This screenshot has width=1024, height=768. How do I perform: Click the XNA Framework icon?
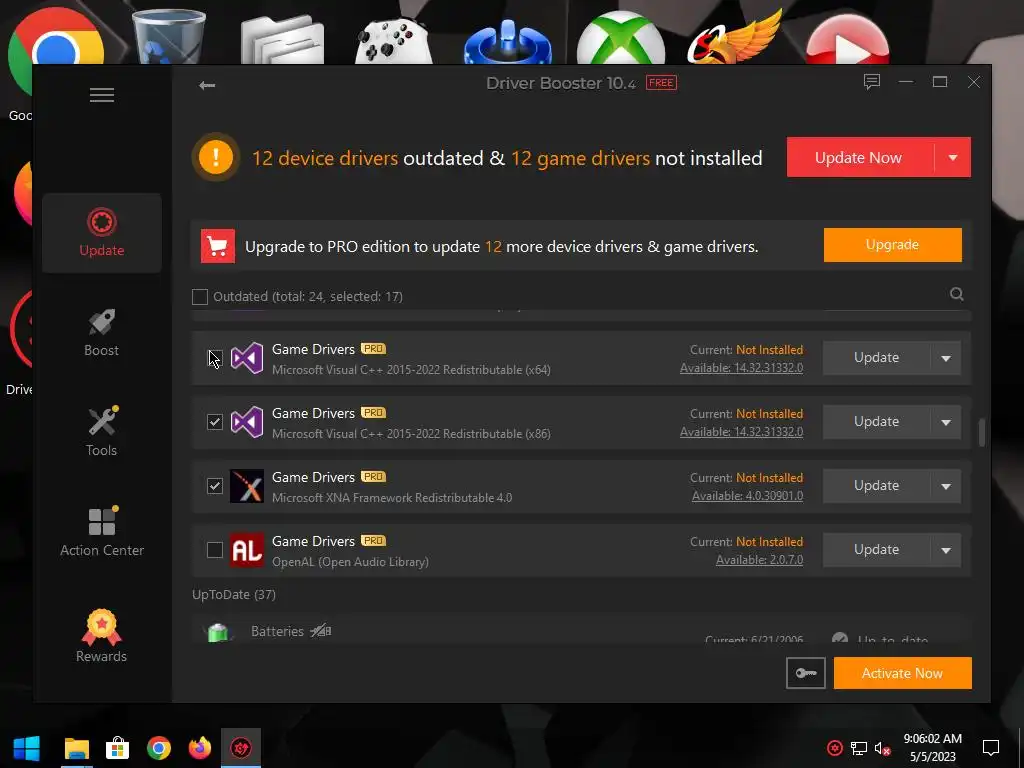click(x=247, y=486)
